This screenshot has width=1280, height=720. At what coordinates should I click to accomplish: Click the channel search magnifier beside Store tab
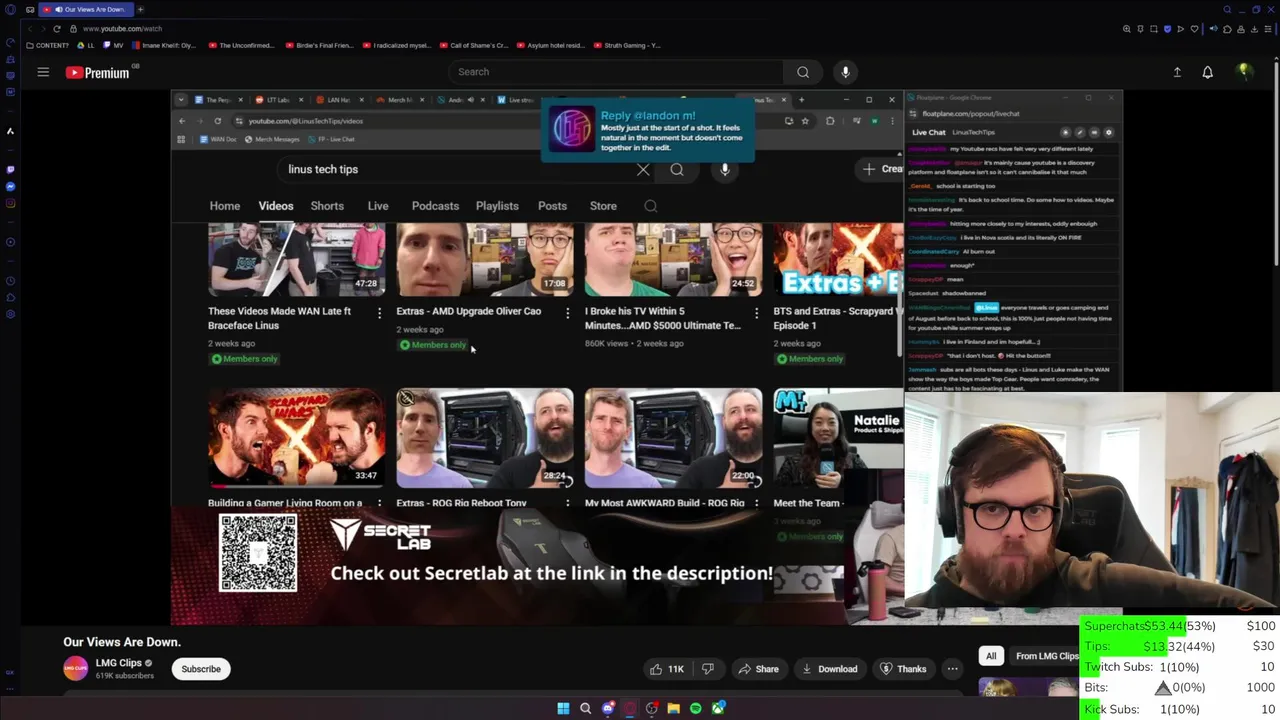point(650,206)
